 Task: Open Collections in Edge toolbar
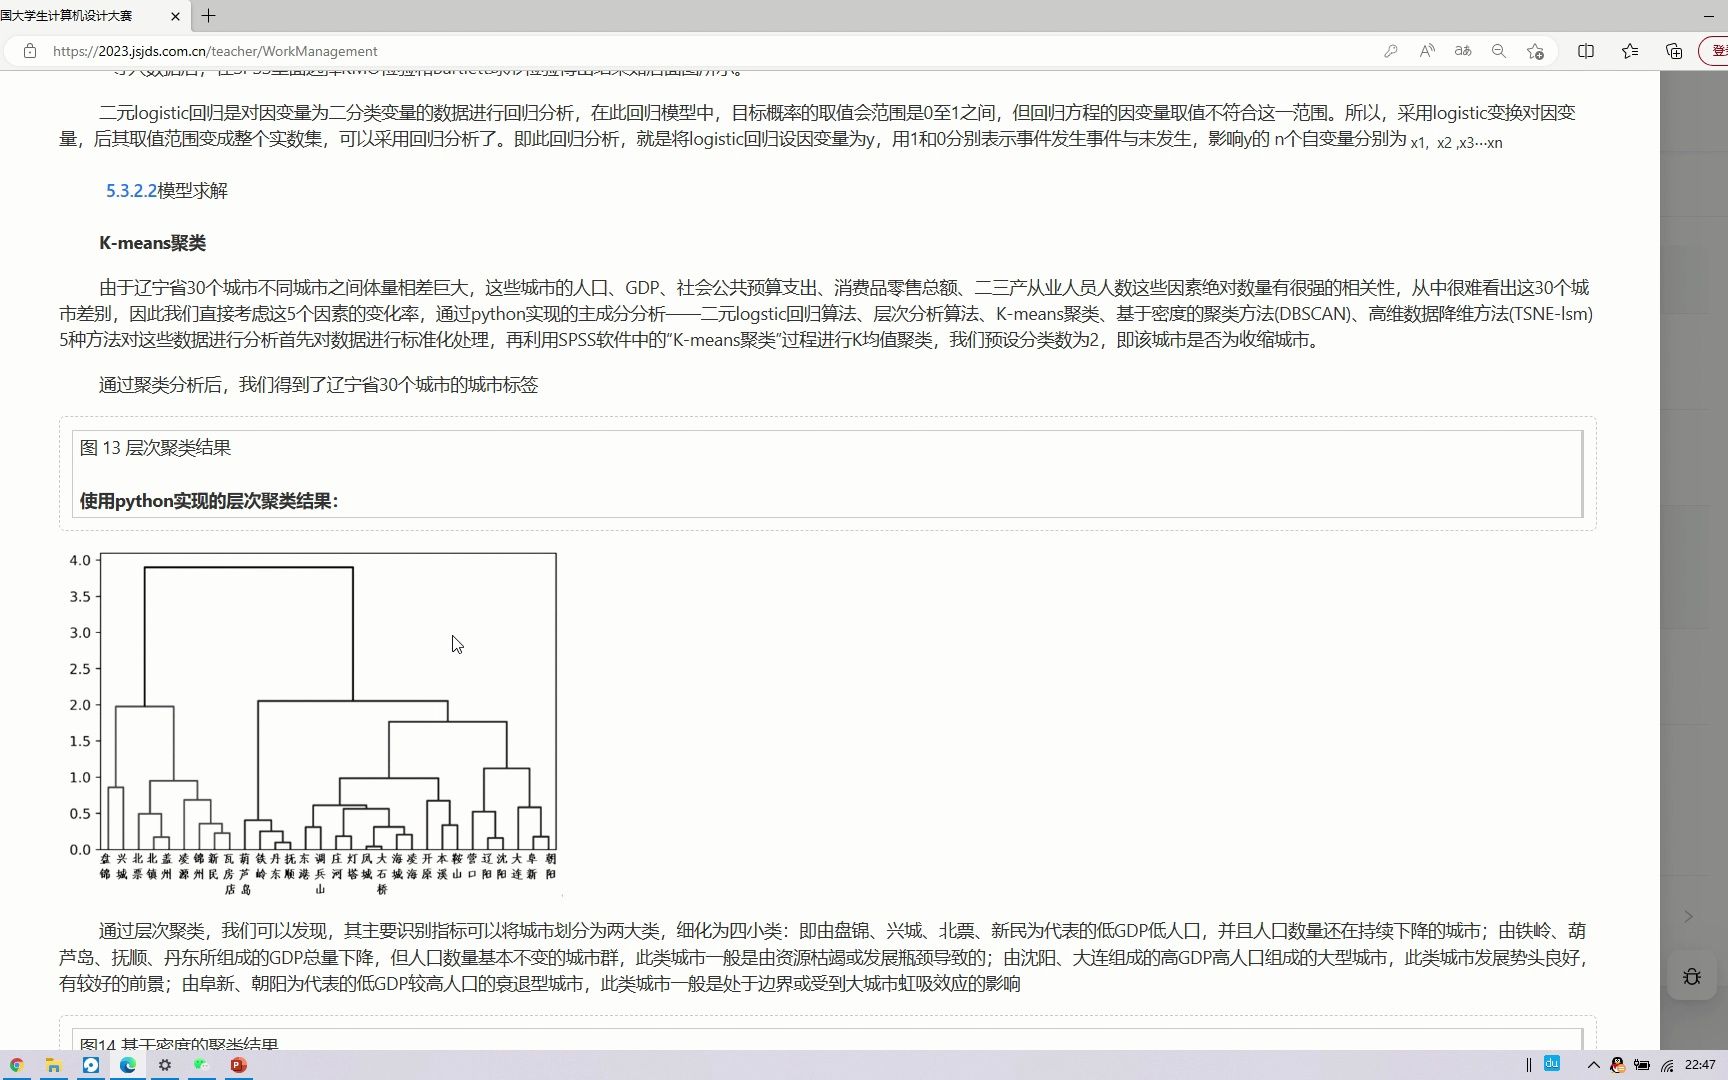coord(1674,51)
